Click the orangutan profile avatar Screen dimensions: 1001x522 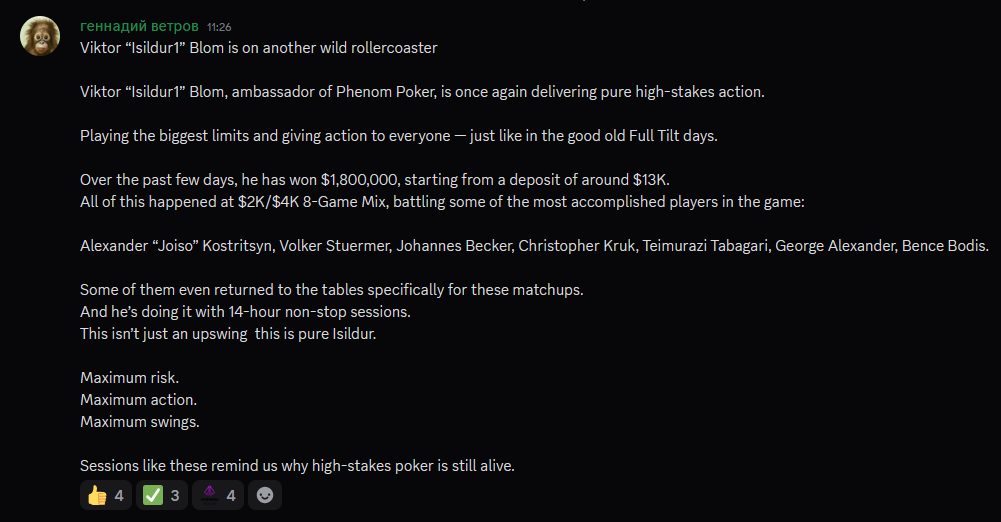pos(40,36)
